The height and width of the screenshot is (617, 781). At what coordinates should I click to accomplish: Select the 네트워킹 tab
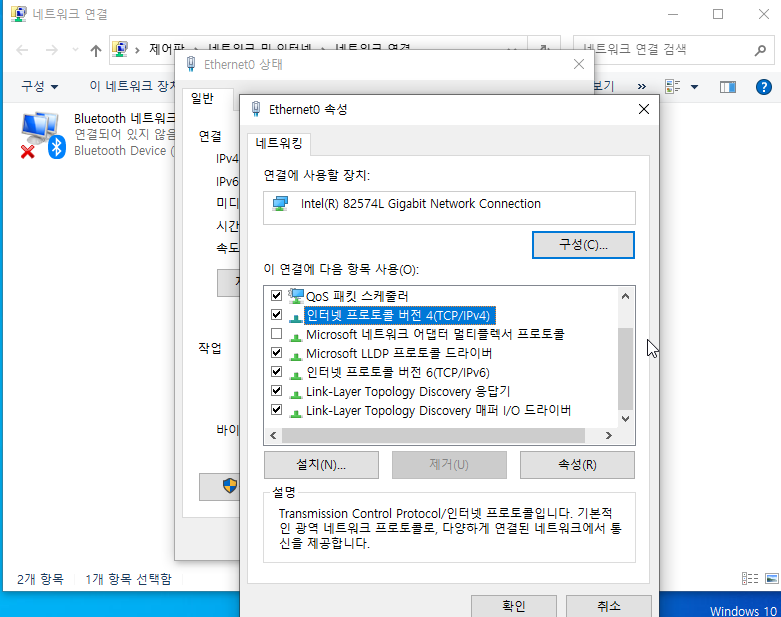(x=279, y=144)
